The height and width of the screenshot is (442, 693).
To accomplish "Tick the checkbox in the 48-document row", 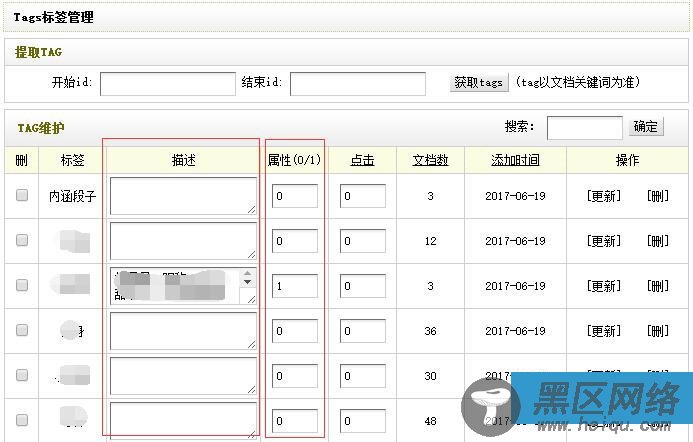I will click(x=22, y=420).
